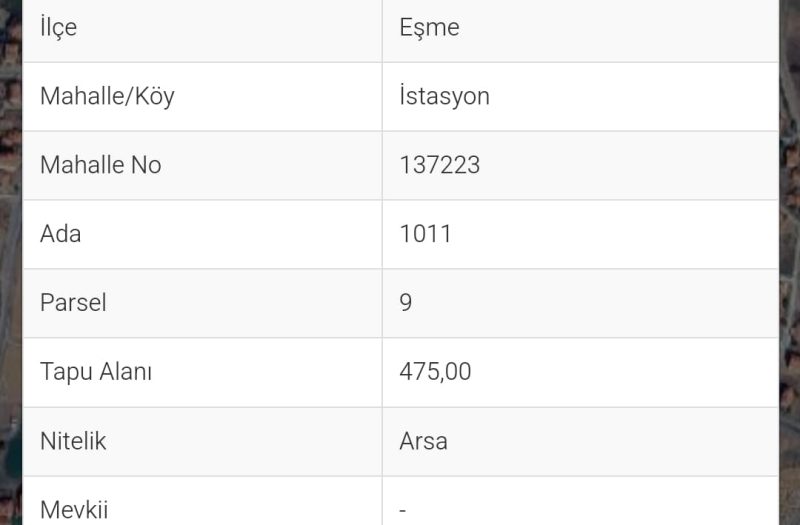Image resolution: width=800 pixels, height=525 pixels.
Task: Click the Tapu Alanı label
Action: tap(96, 372)
